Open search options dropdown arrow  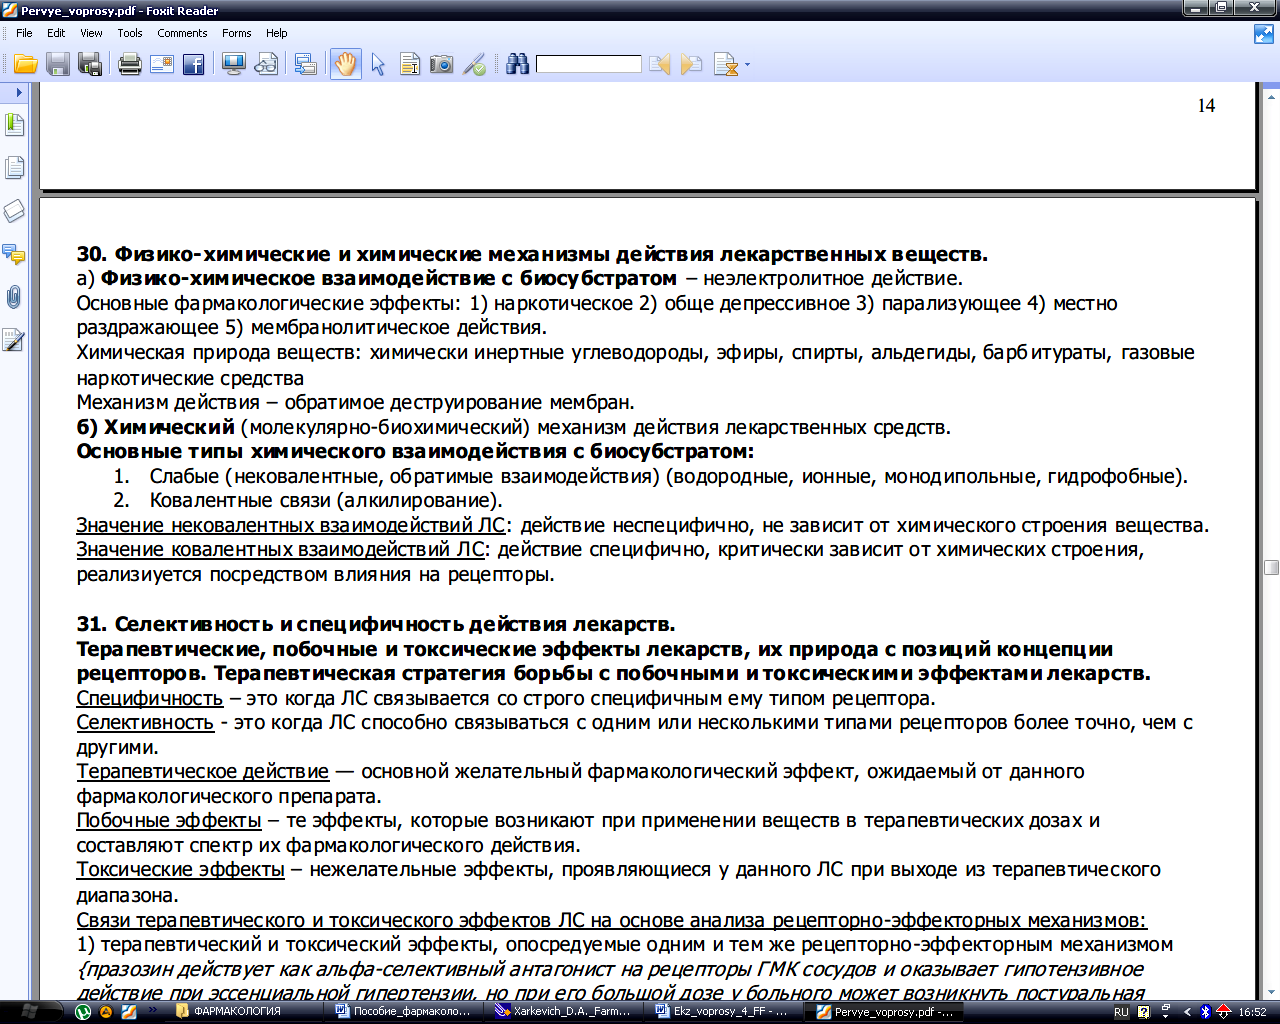[x=747, y=66]
